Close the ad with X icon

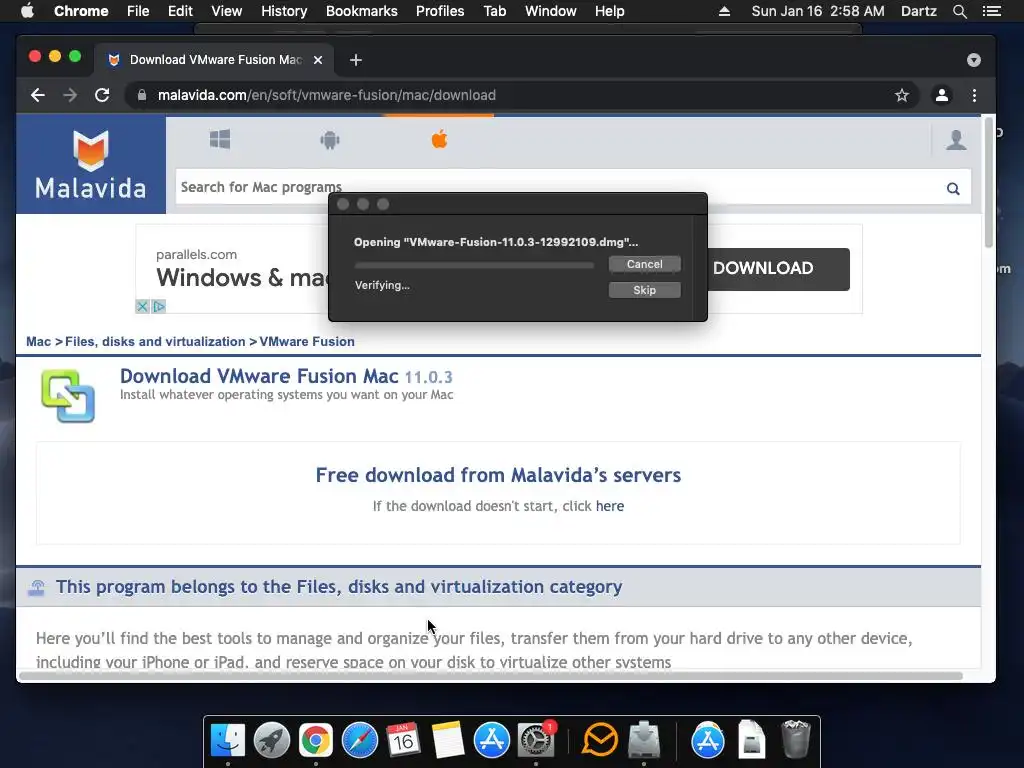point(142,306)
